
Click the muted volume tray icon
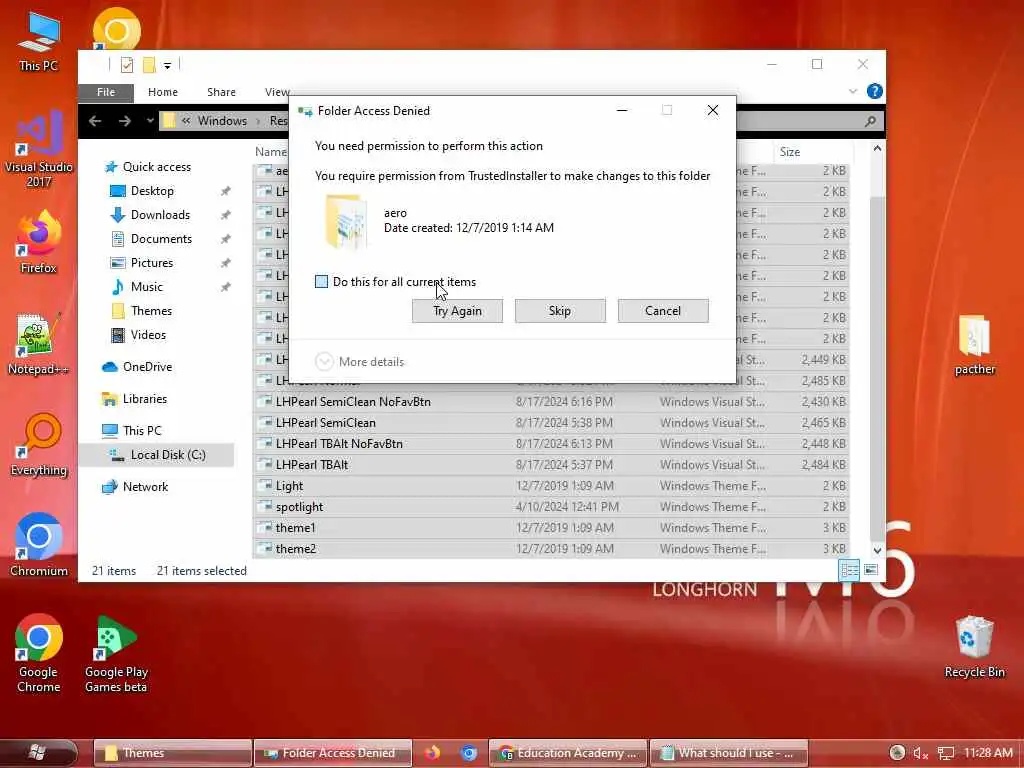(921, 753)
